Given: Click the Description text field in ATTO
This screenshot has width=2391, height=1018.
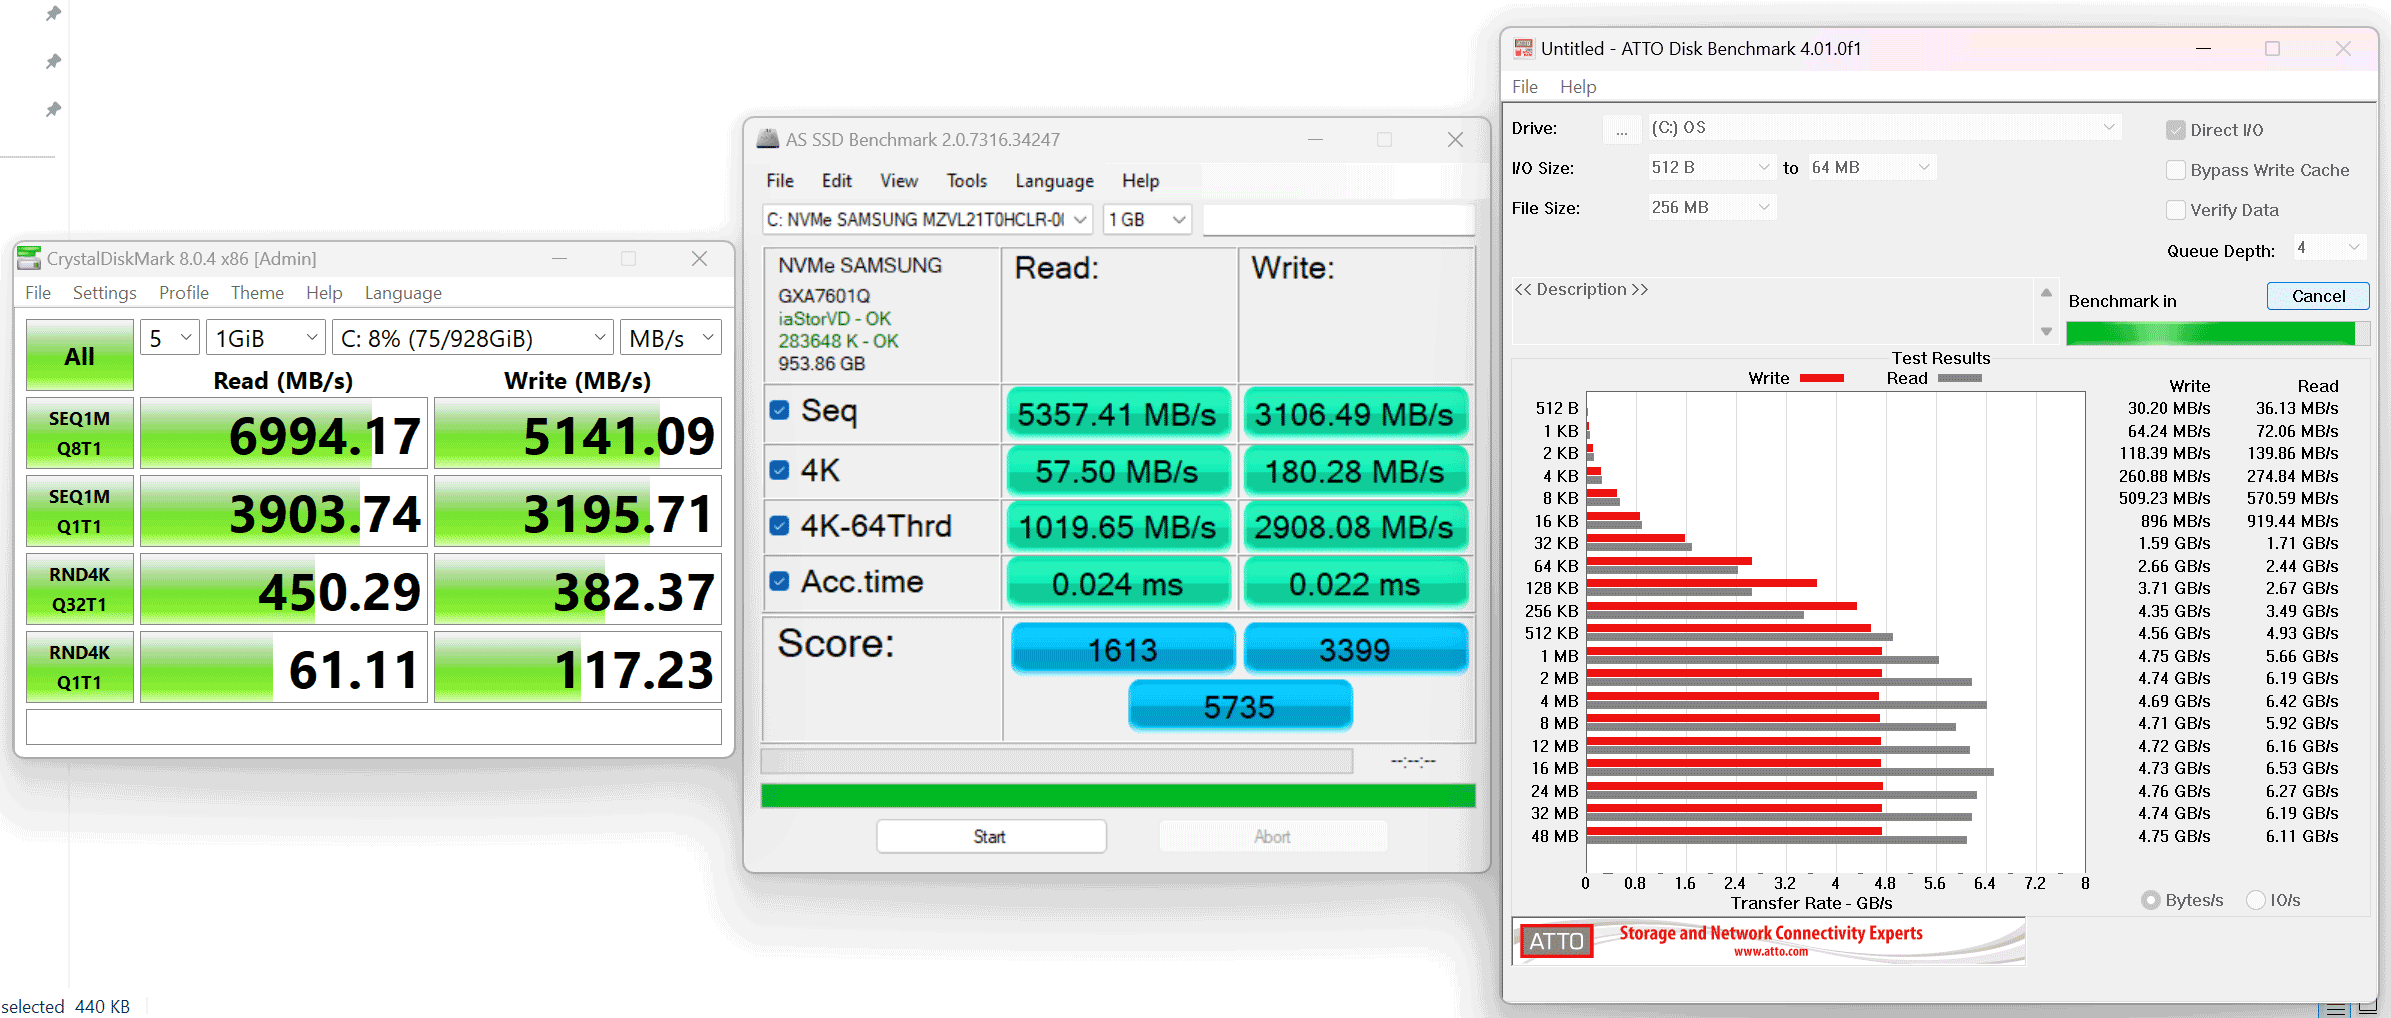Looking at the screenshot, I should coord(1773,312).
